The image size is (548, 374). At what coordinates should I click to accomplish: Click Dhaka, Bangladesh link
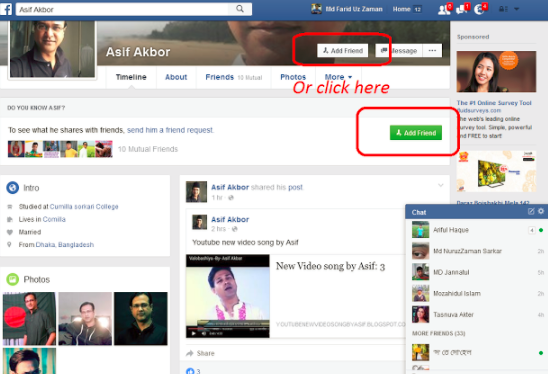[x=65, y=244]
